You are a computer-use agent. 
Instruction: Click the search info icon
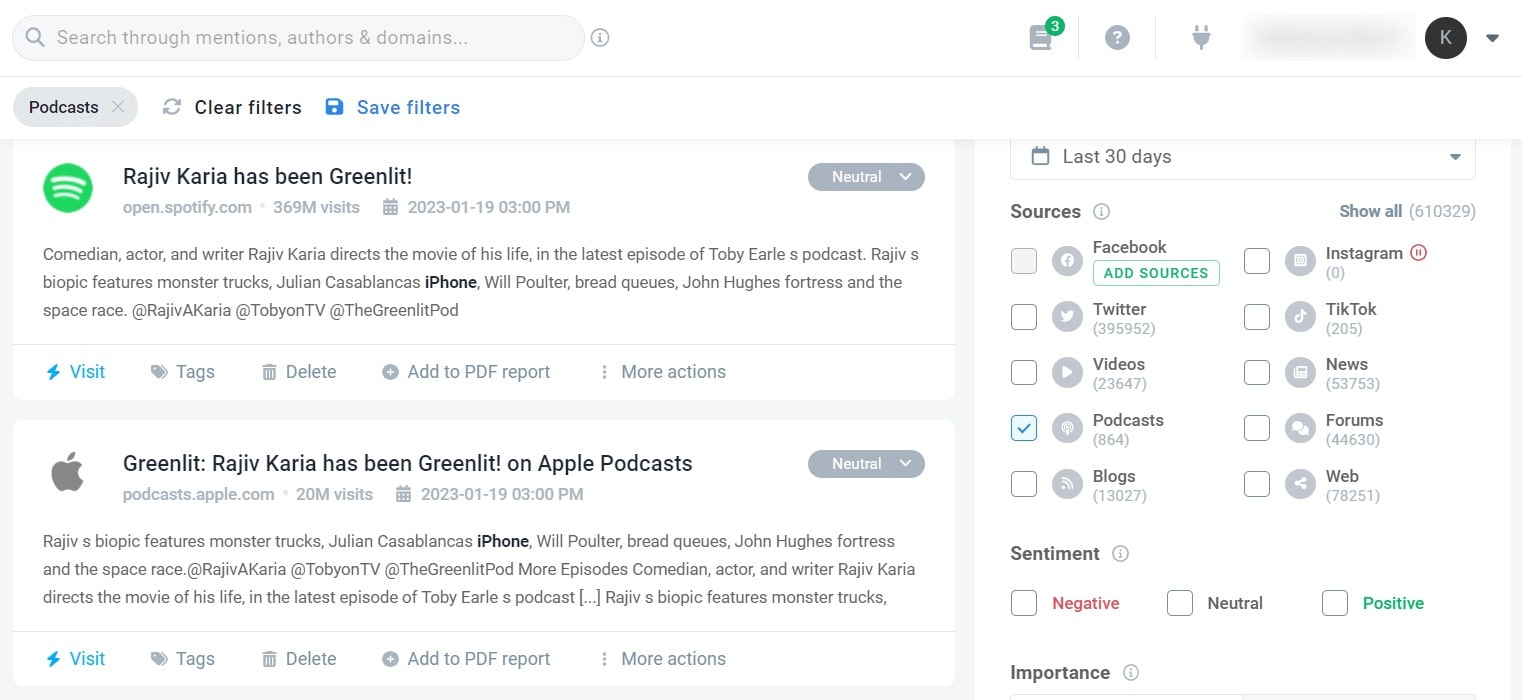600,38
